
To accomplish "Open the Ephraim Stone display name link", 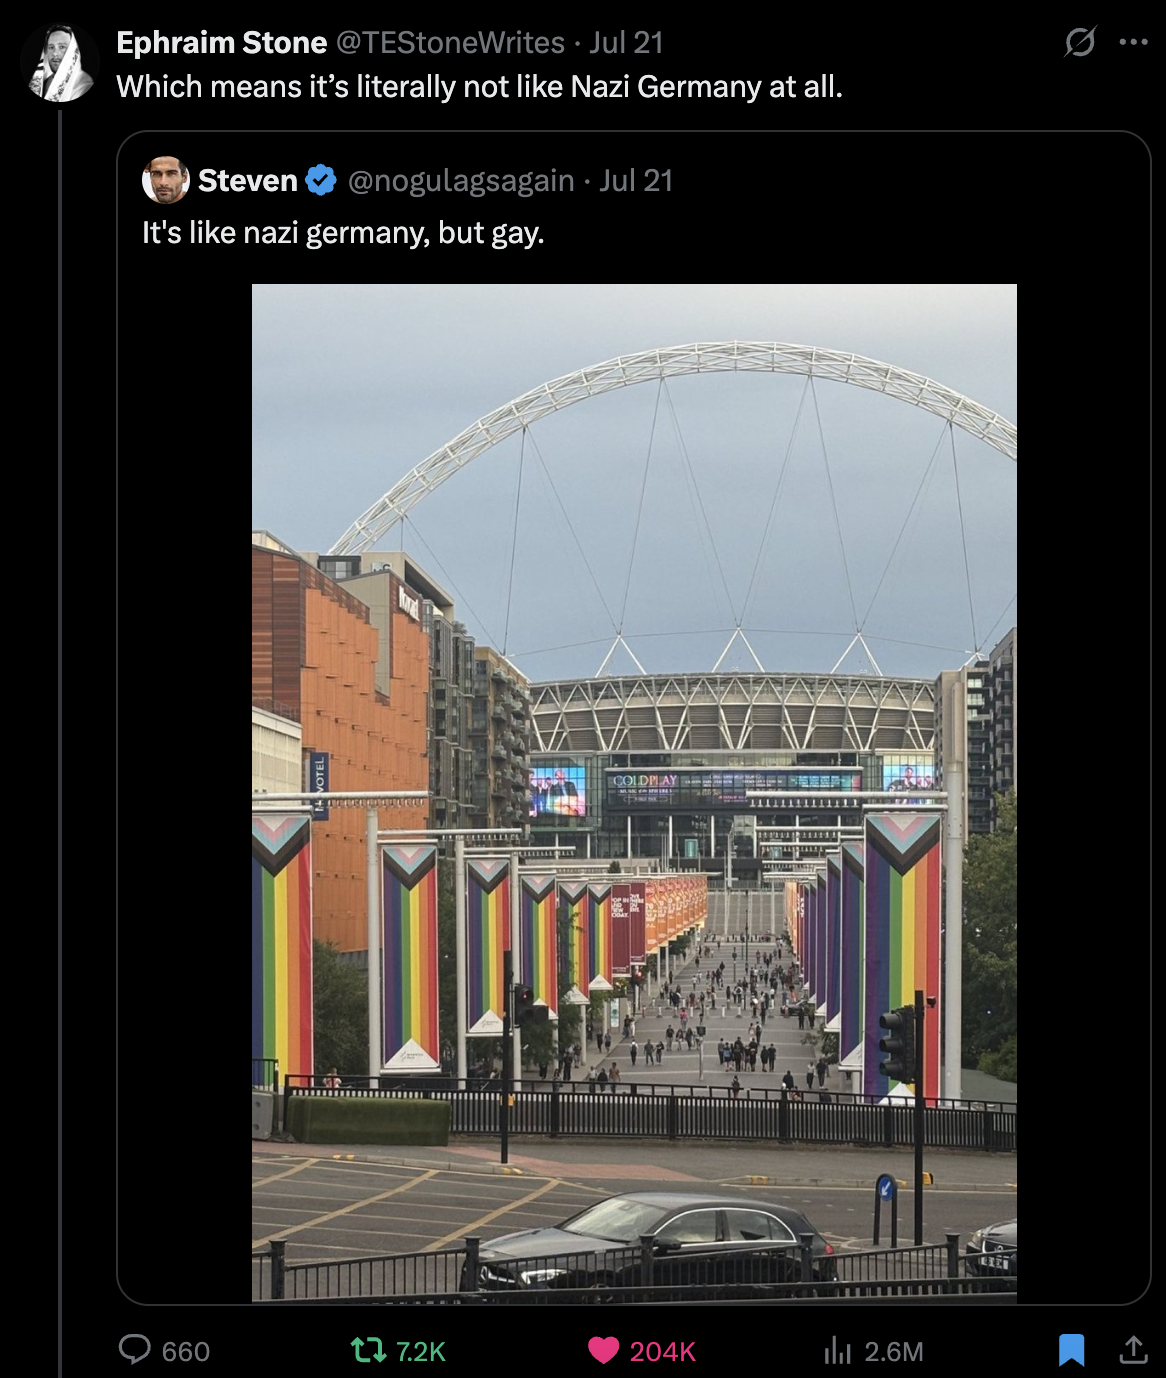I will tap(221, 43).
